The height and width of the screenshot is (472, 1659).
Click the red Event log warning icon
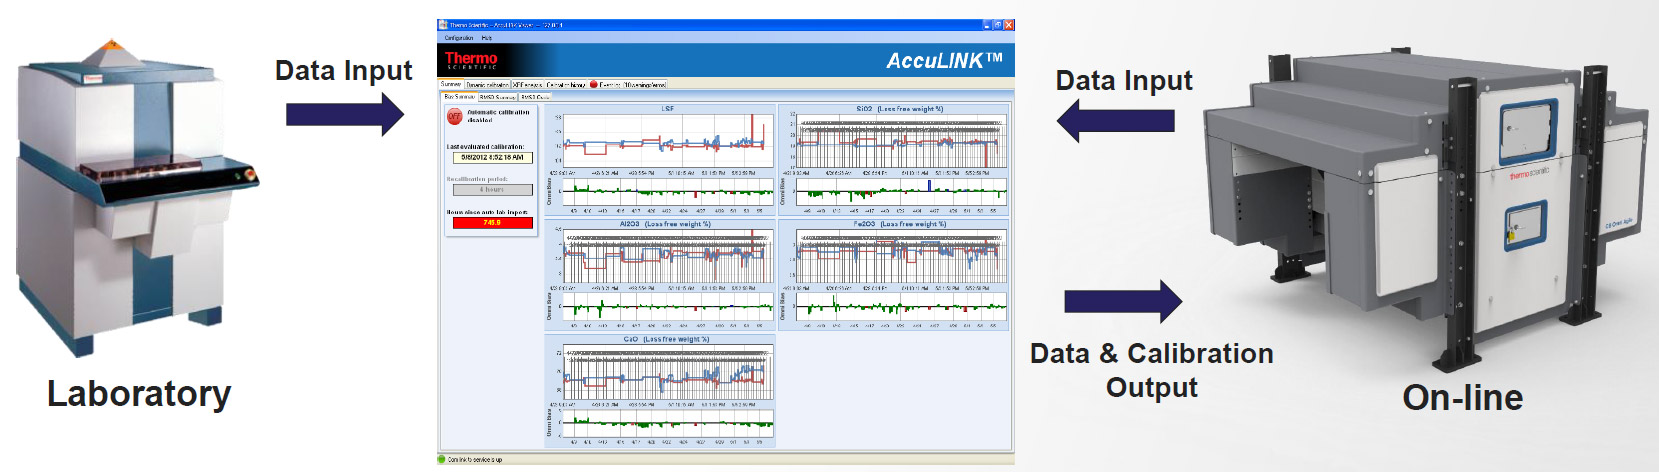(594, 85)
